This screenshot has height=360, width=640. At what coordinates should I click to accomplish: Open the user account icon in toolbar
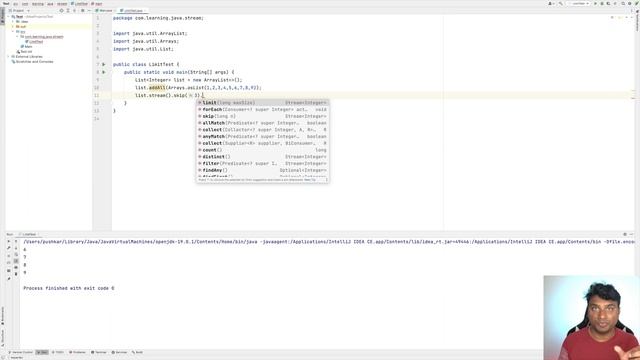(x=551, y=4)
